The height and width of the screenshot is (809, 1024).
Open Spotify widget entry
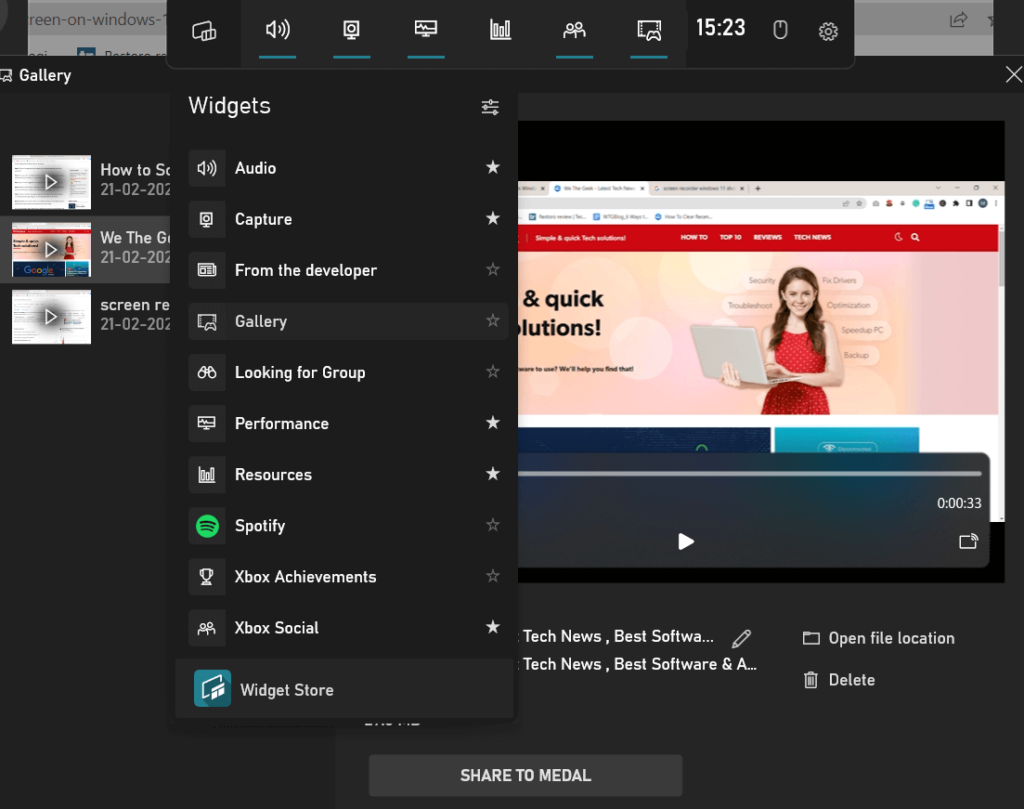(x=348, y=526)
